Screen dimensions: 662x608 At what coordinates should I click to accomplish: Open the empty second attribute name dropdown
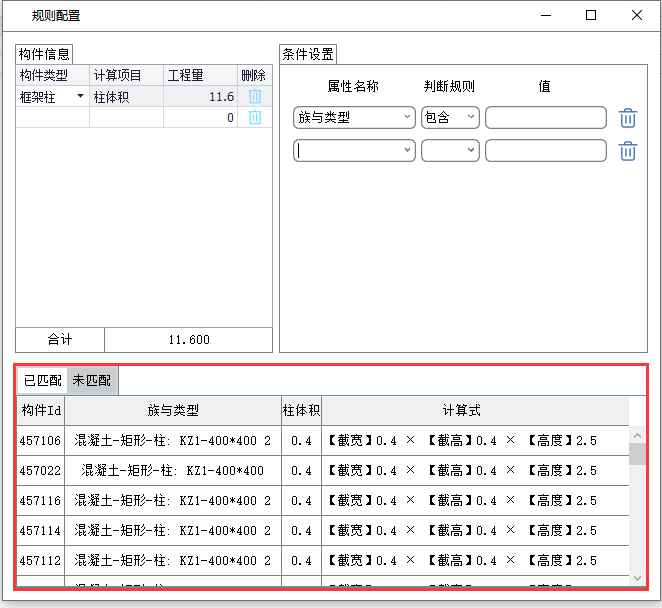click(407, 150)
